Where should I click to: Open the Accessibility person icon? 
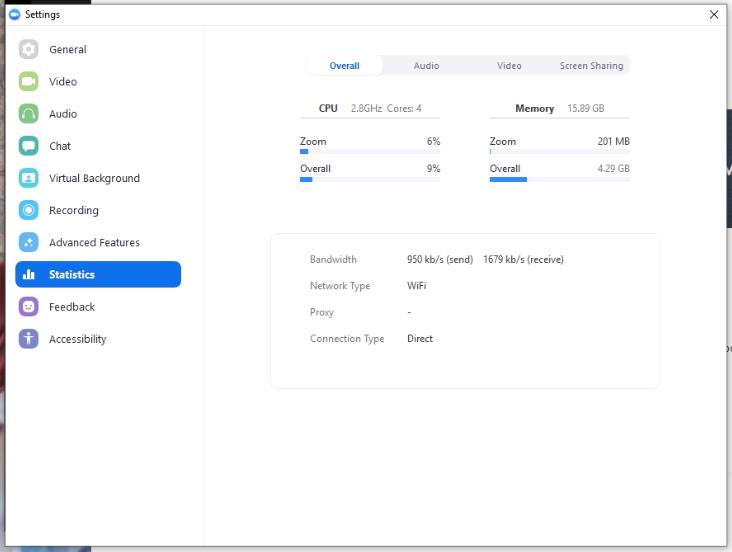pyautogui.click(x=28, y=339)
